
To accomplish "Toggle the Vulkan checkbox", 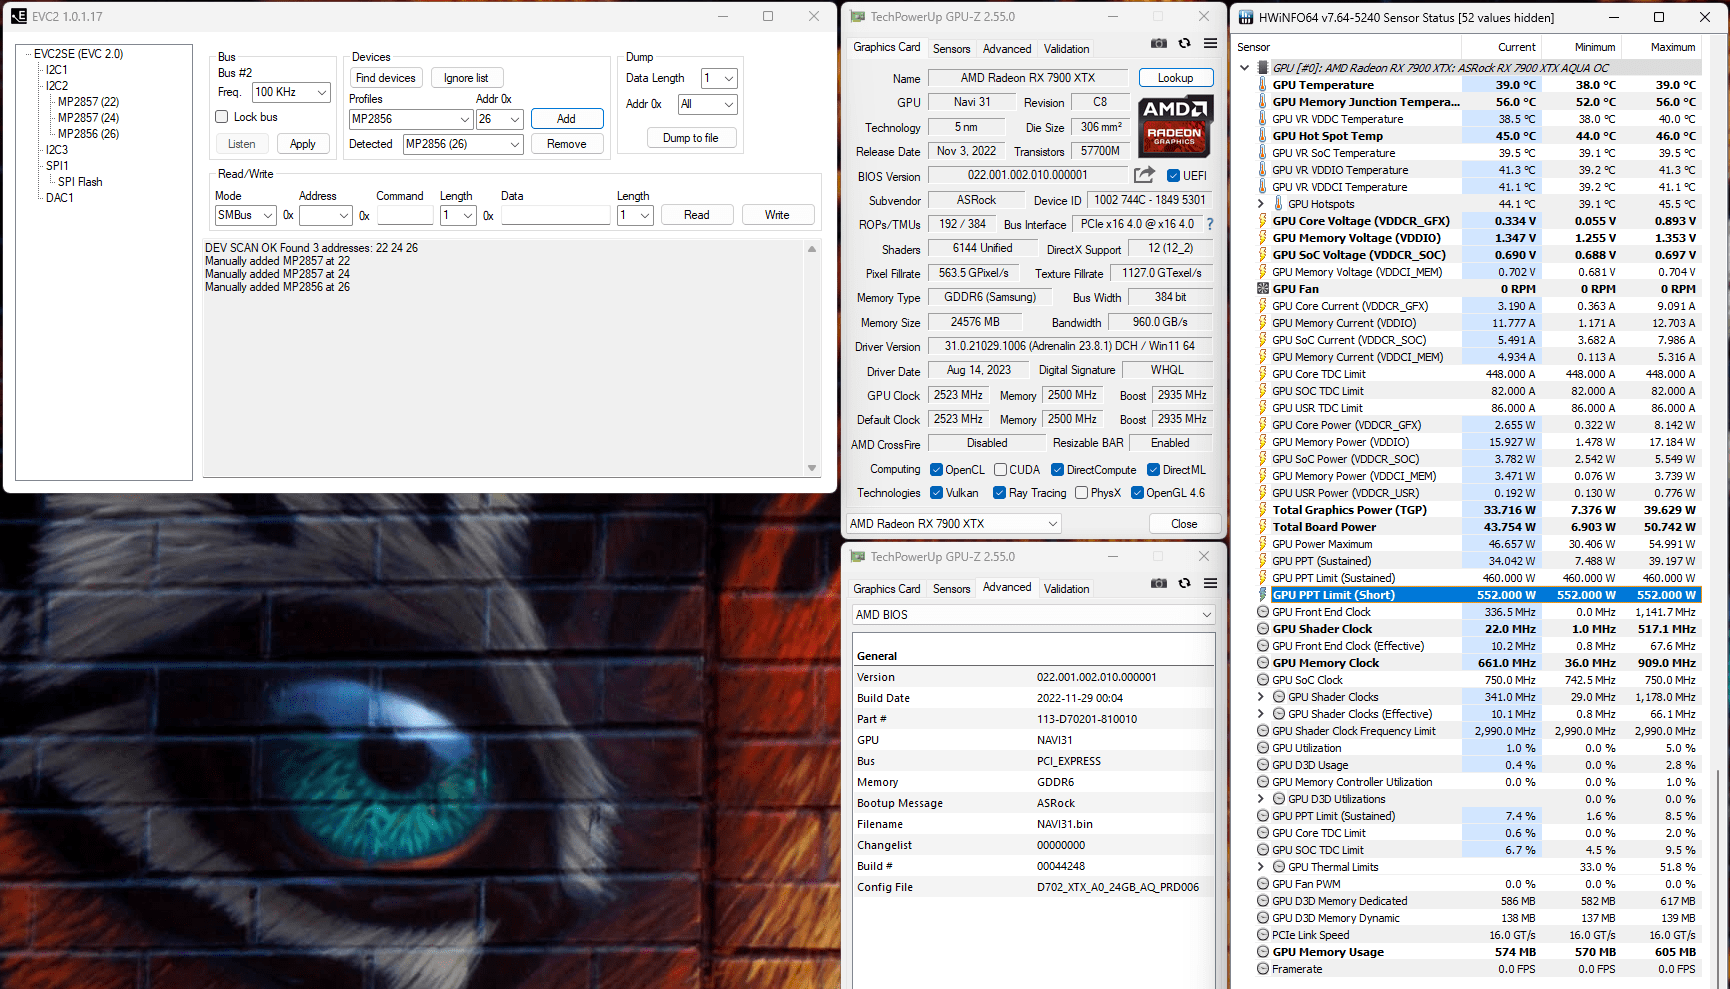I will point(937,493).
